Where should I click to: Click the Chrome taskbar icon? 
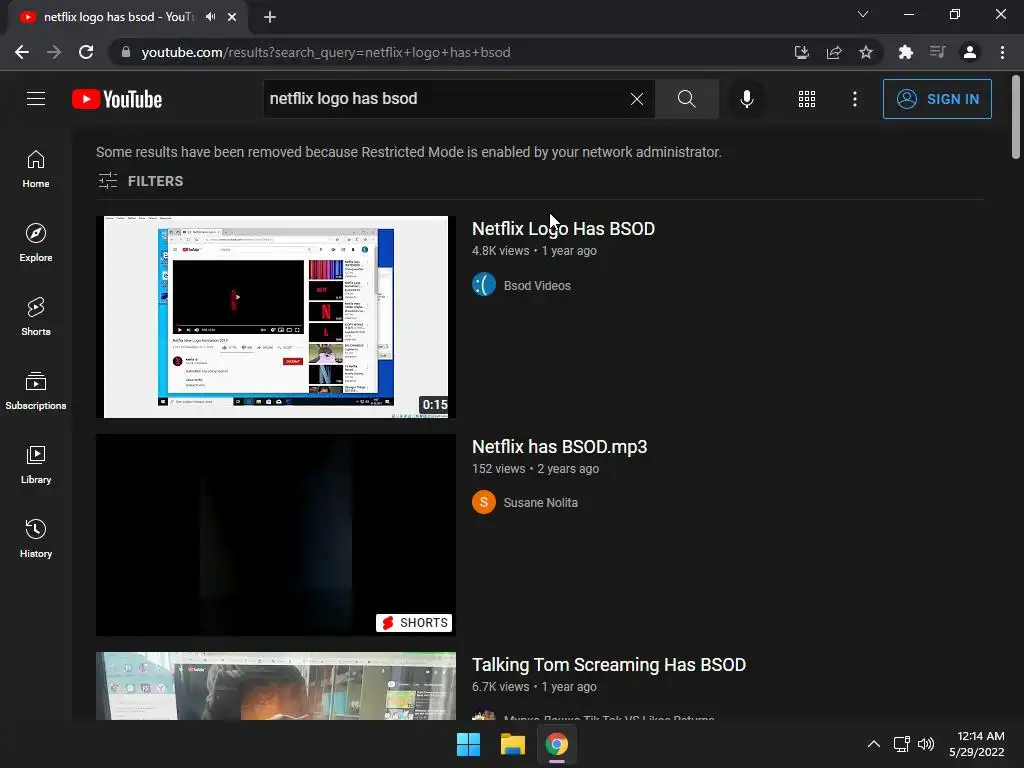(x=557, y=744)
